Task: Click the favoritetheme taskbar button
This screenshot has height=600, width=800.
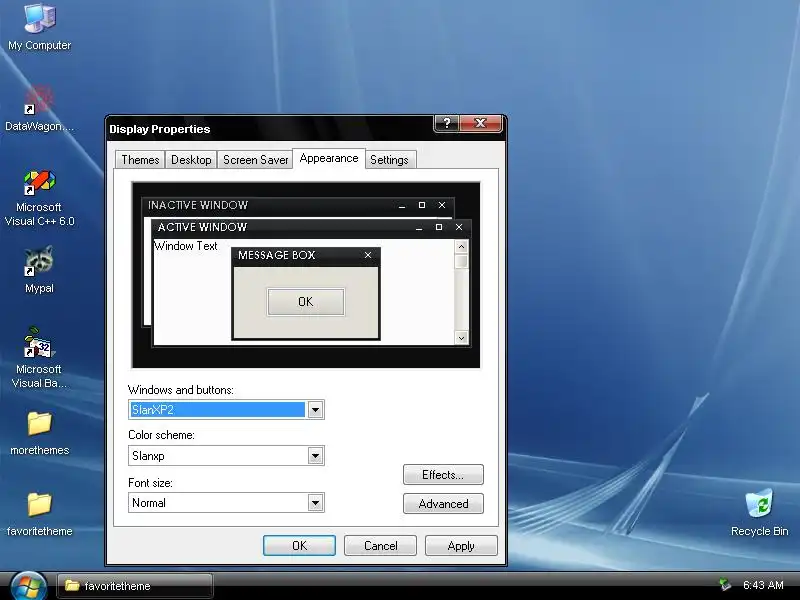Action: tap(135, 586)
